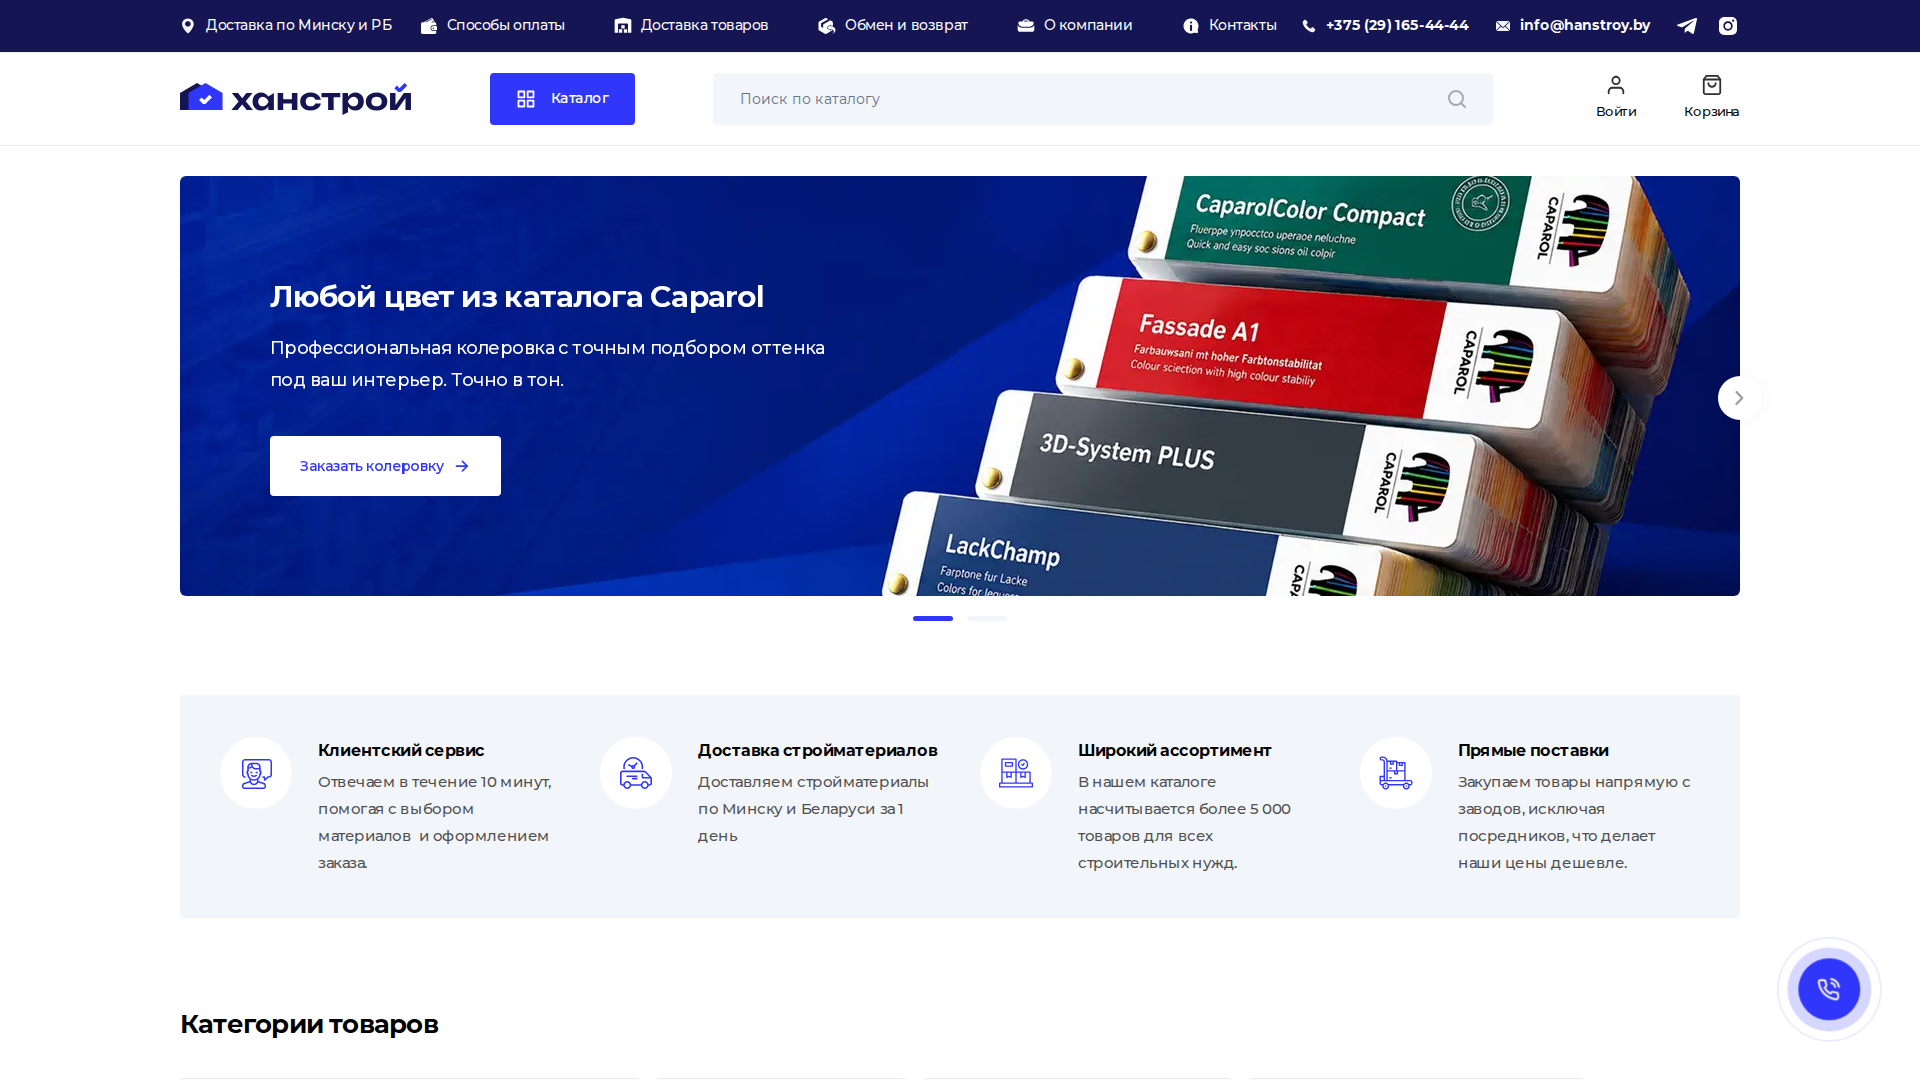The height and width of the screenshot is (1080, 1920).
Task: Click the icon beside О компании
Action: pos(1026,26)
